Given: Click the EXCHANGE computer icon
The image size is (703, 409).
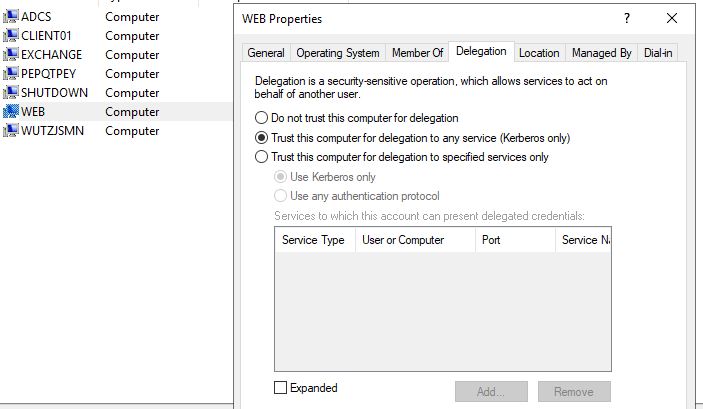Looking at the screenshot, I should point(11,55).
